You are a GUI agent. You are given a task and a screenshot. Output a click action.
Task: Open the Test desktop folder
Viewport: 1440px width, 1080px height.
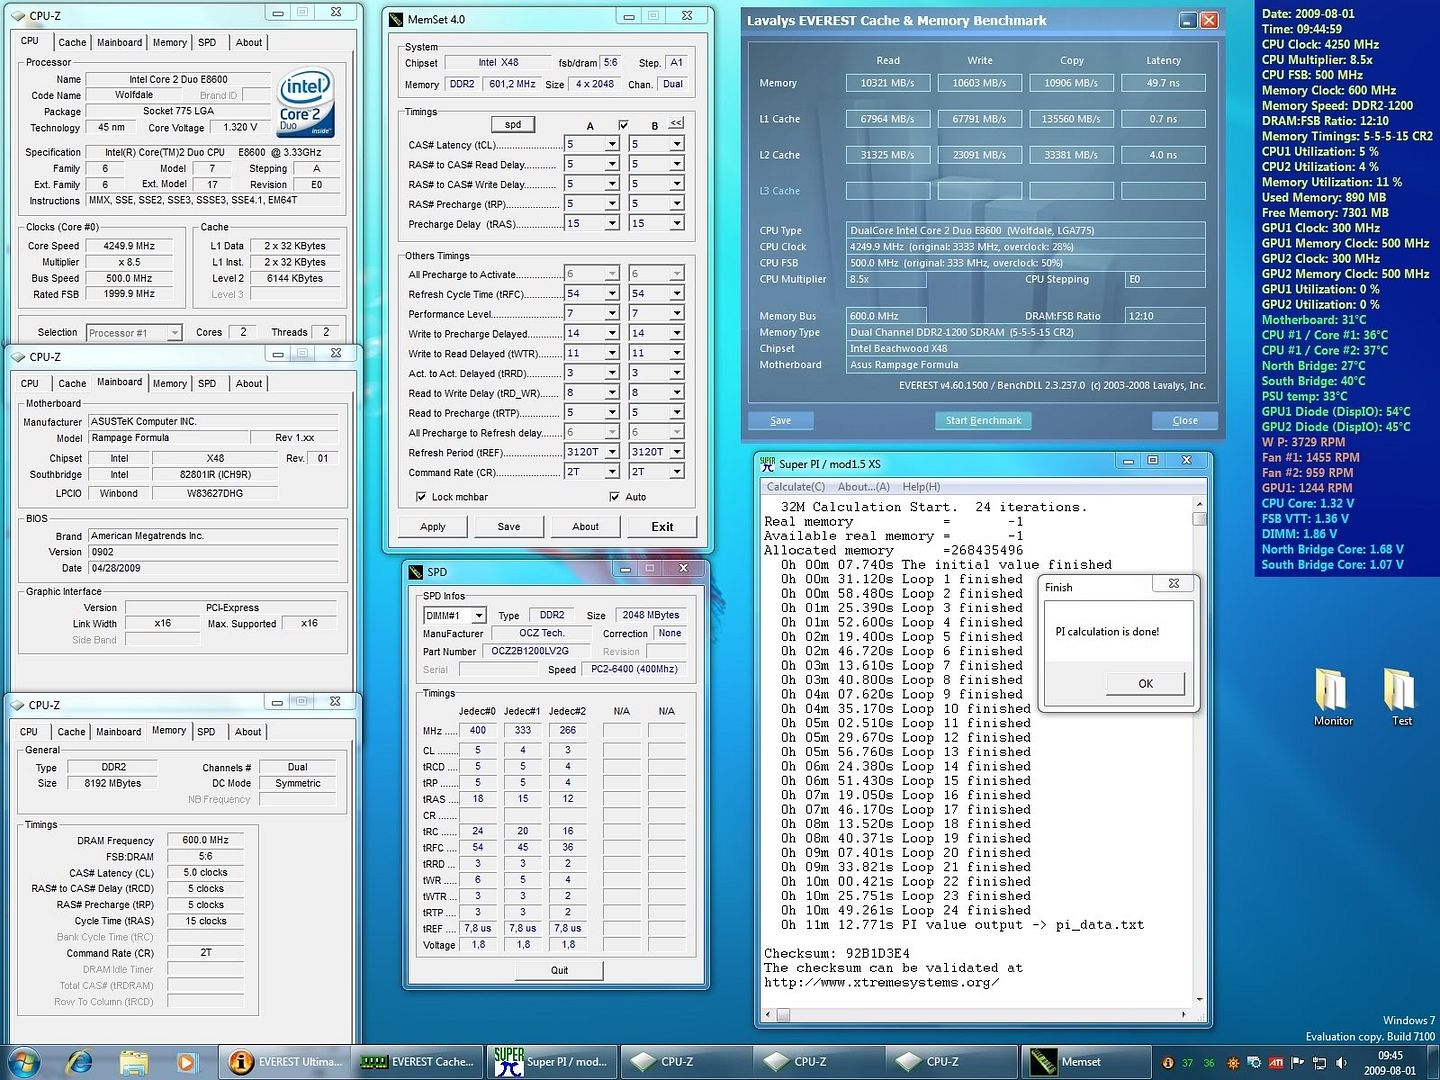pyautogui.click(x=1401, y=696)
